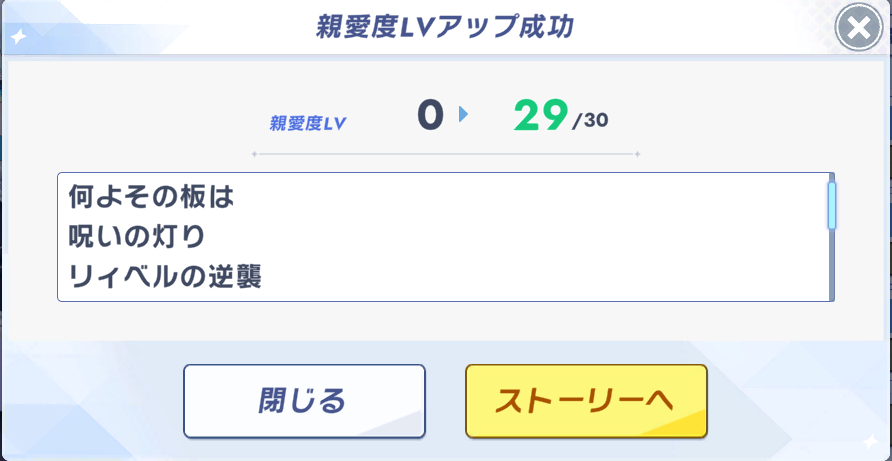Screen dimensions: 892x461
Task: Go to story via ストーリーへ button
Action: click(x=586, y=401)
